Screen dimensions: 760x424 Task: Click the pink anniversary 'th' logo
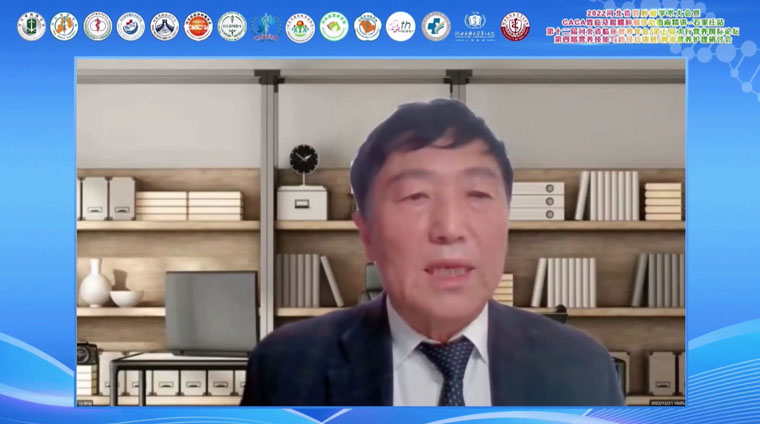[400, 26]
